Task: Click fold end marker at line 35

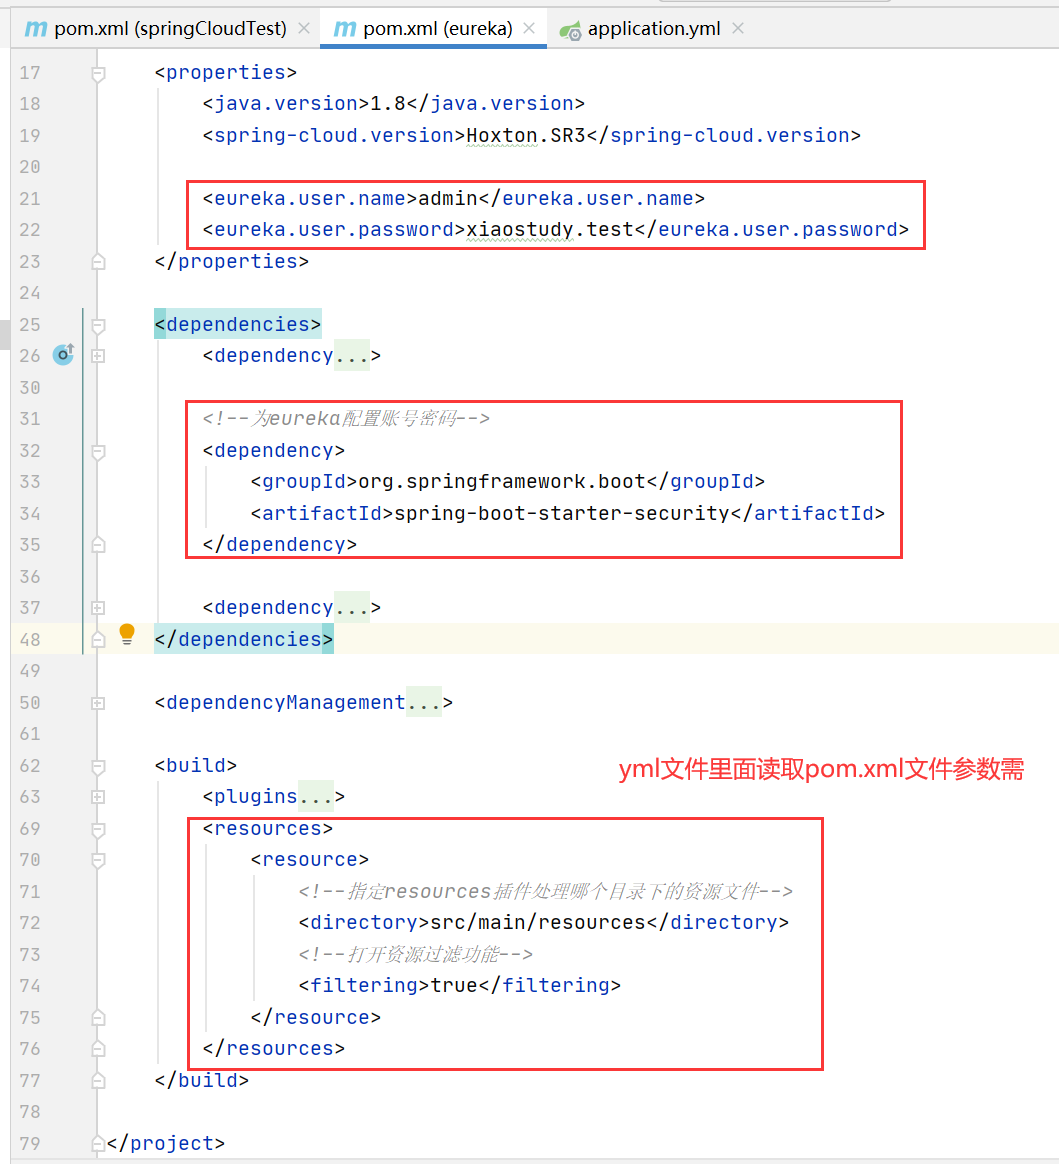Action: coord(98,545)
